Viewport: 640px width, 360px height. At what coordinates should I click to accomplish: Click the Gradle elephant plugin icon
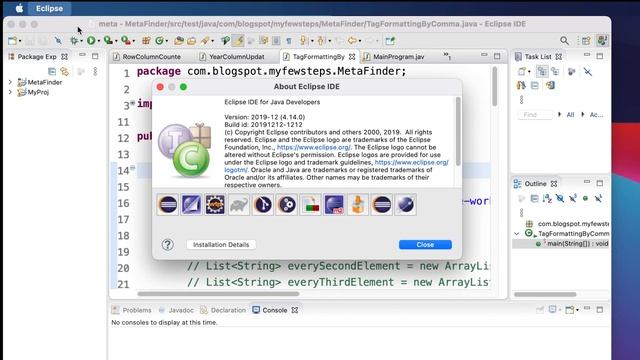[x=239, y=204]
